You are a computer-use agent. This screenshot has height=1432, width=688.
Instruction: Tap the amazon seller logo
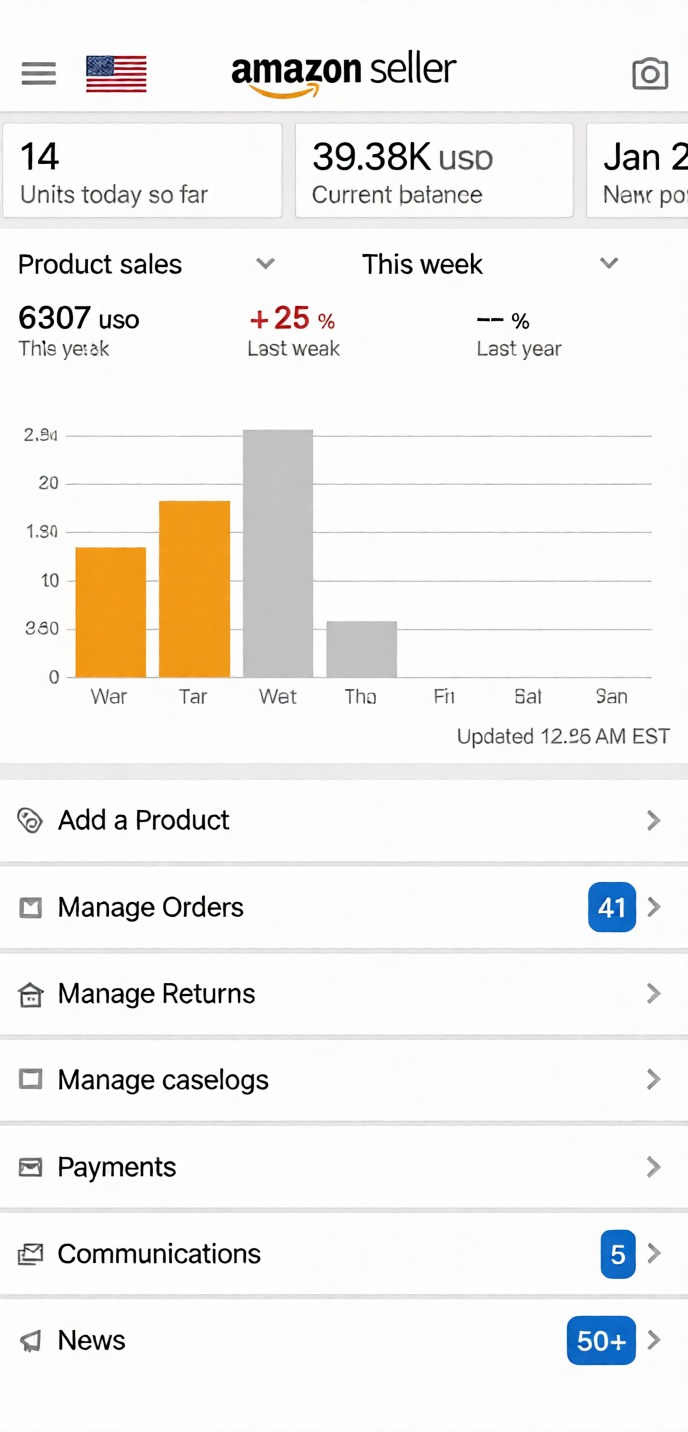(x=343, y=73)
